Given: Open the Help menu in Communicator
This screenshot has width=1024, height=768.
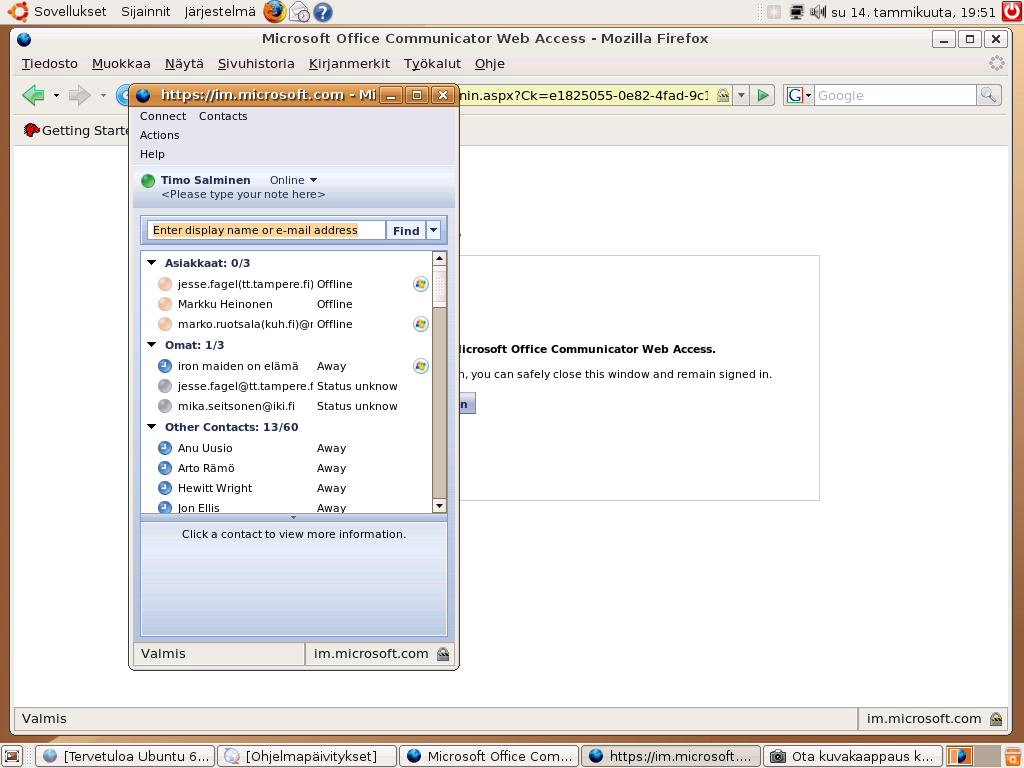Looking at the screenshot, I should pyautogui.click(x=152, y=154).
